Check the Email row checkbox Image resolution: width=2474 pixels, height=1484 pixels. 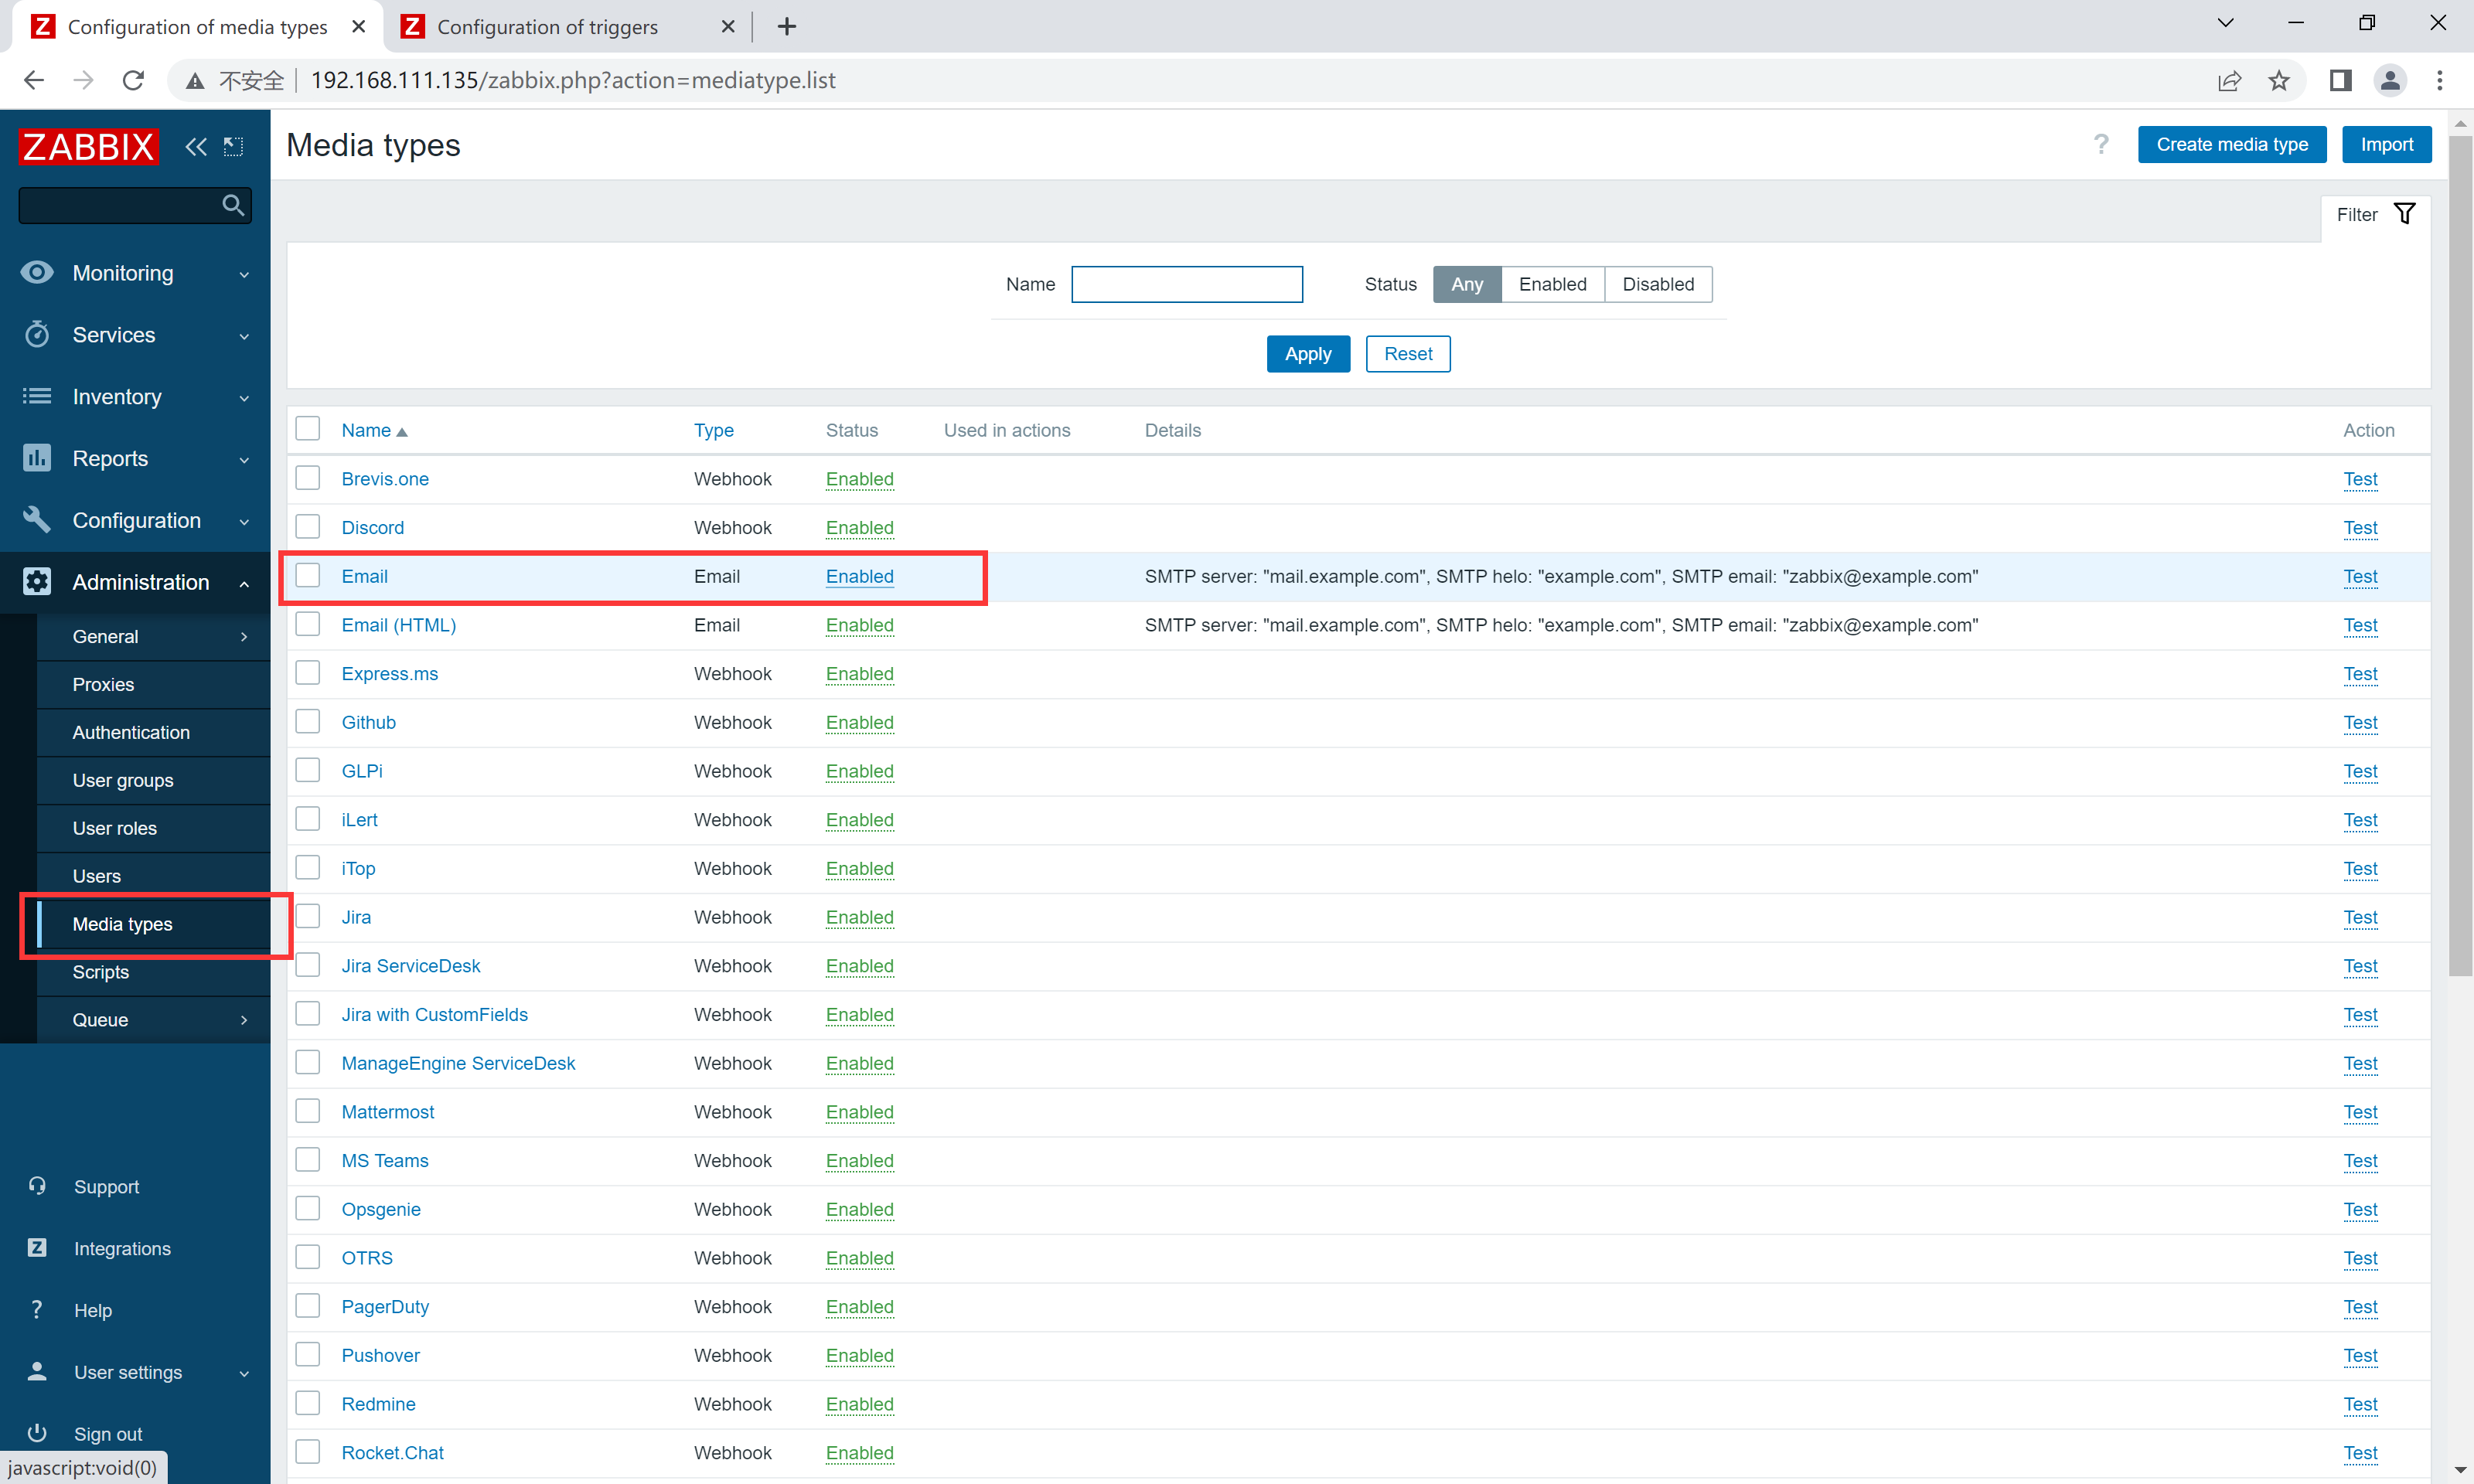coord(308,575)
